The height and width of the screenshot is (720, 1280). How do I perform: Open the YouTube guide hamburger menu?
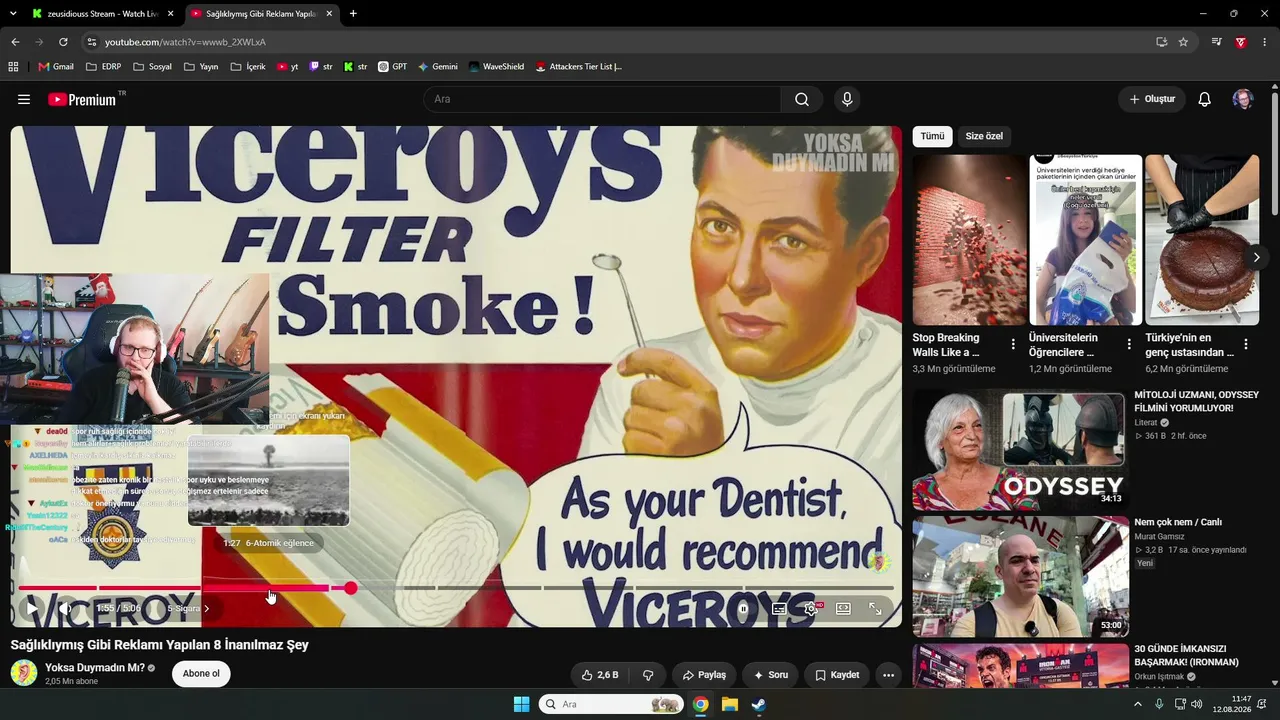point(24,99)
